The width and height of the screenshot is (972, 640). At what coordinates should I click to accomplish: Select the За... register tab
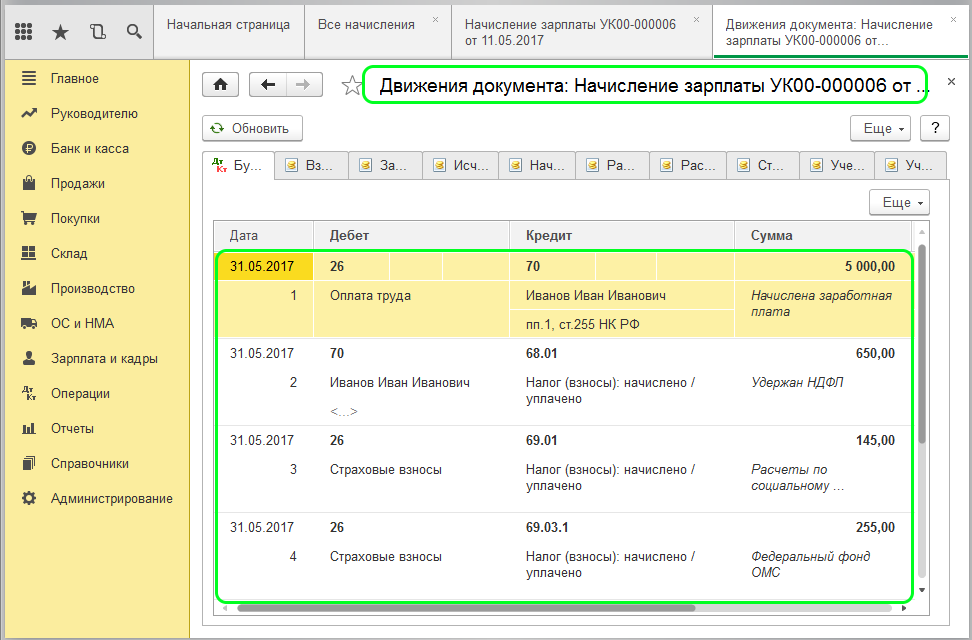tap(386, 166)
